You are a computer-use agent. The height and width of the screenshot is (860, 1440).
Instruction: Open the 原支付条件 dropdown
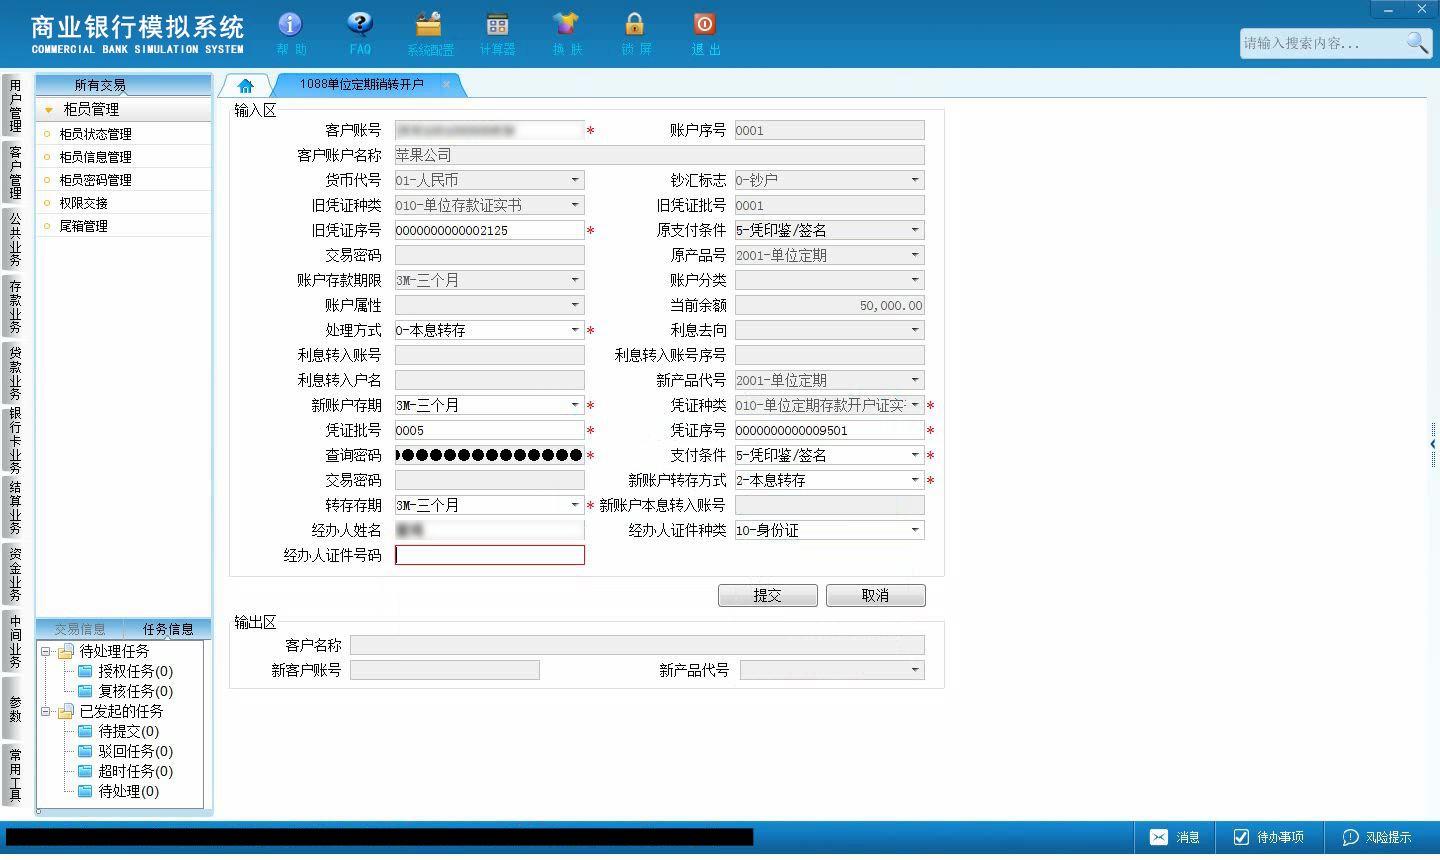(915, 230)
